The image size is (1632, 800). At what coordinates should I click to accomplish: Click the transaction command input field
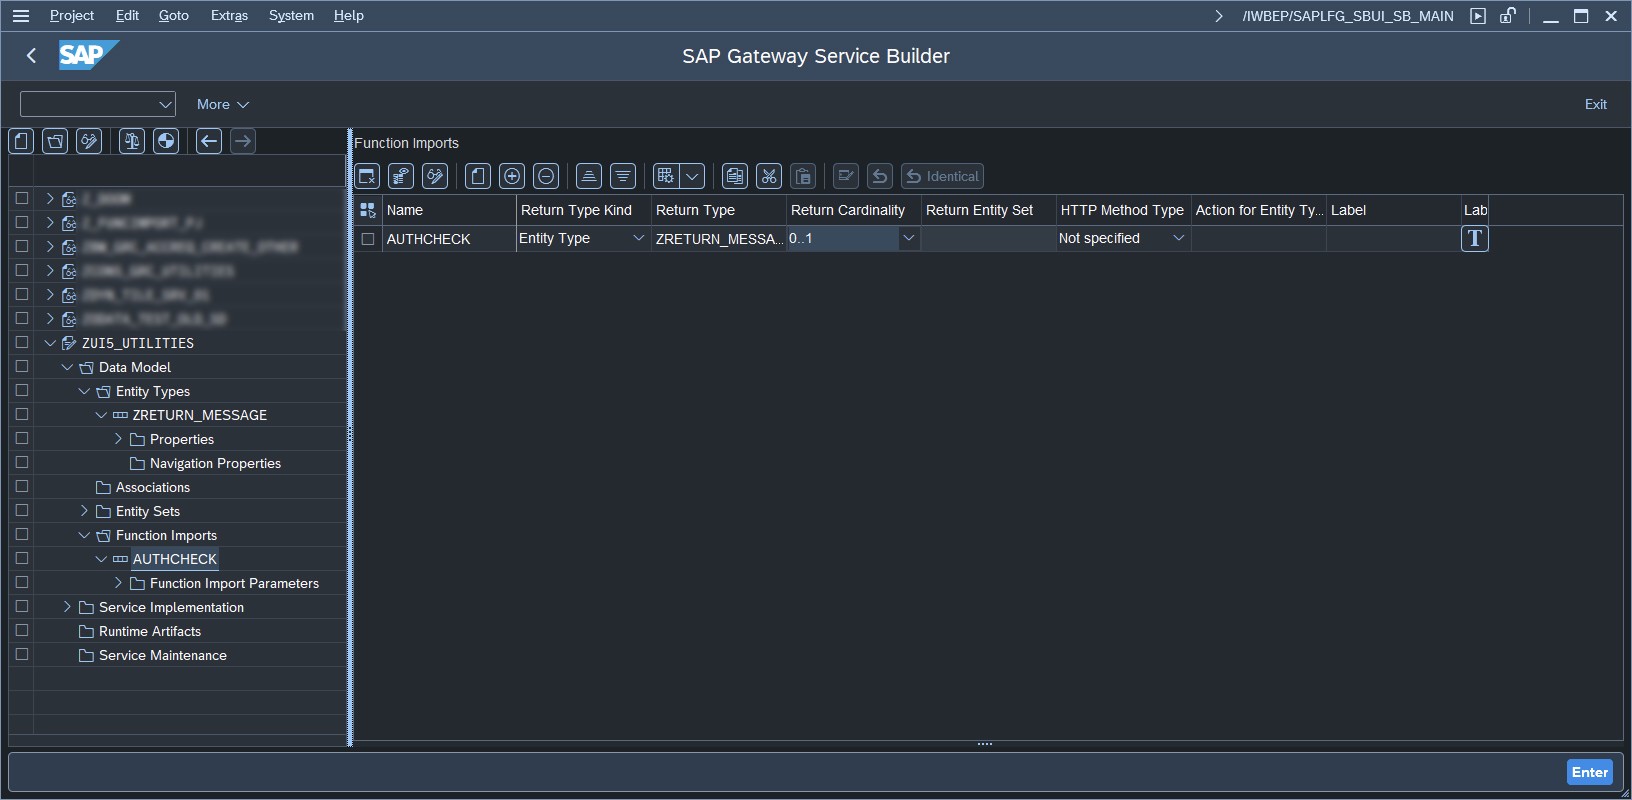[x=97, y=104]
